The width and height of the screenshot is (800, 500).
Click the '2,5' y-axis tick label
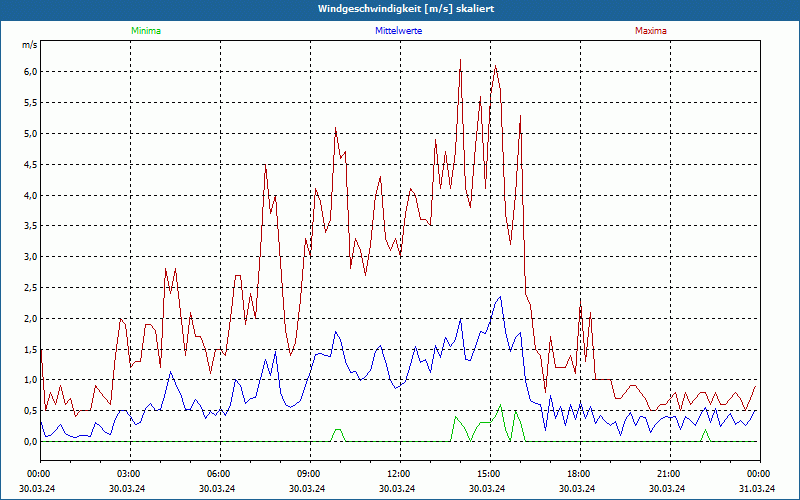click(x=31, y=288)
